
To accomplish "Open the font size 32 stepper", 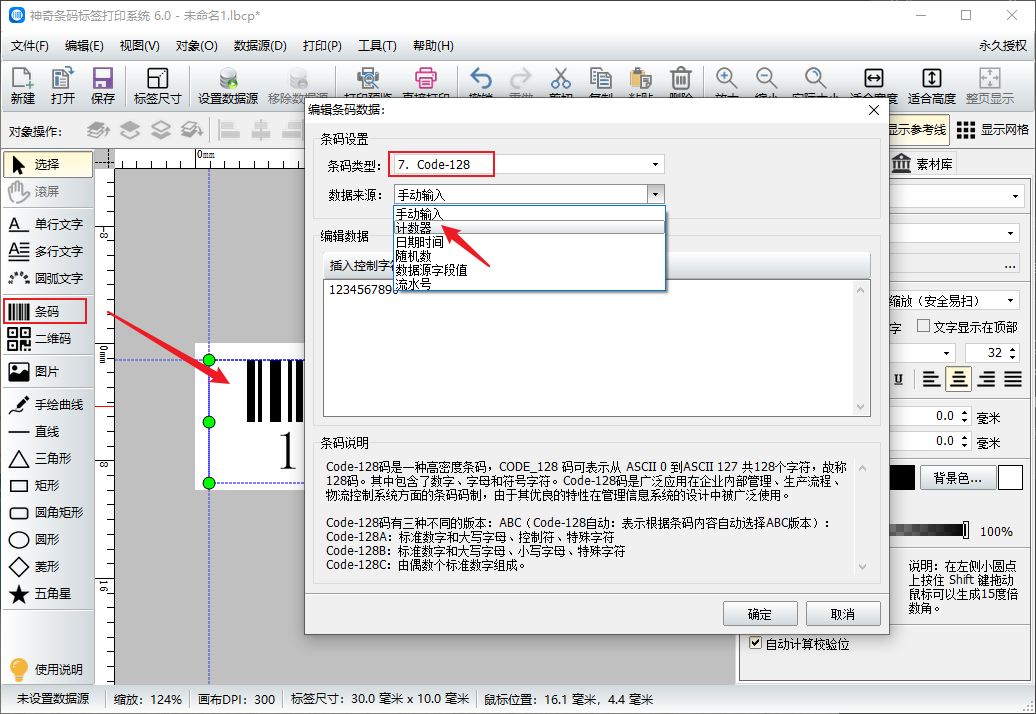I will coord(1012,353).
